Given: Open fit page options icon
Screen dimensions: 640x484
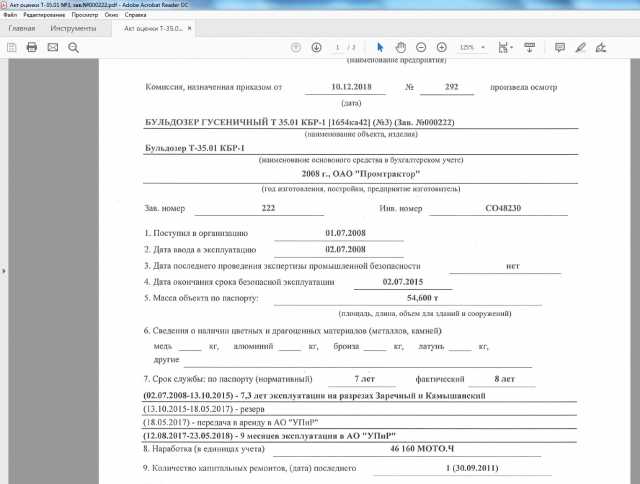Looking at the screenshot, I should (505, 47).
